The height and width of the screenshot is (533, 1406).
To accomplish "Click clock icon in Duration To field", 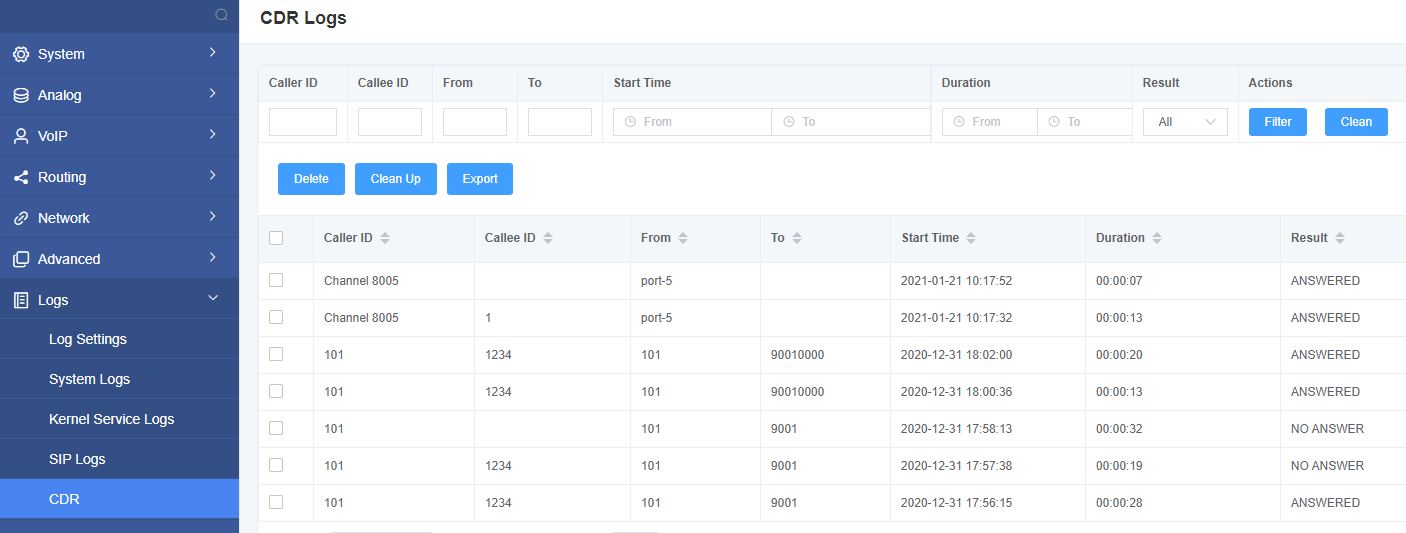I will click(x=1054, y=122).
